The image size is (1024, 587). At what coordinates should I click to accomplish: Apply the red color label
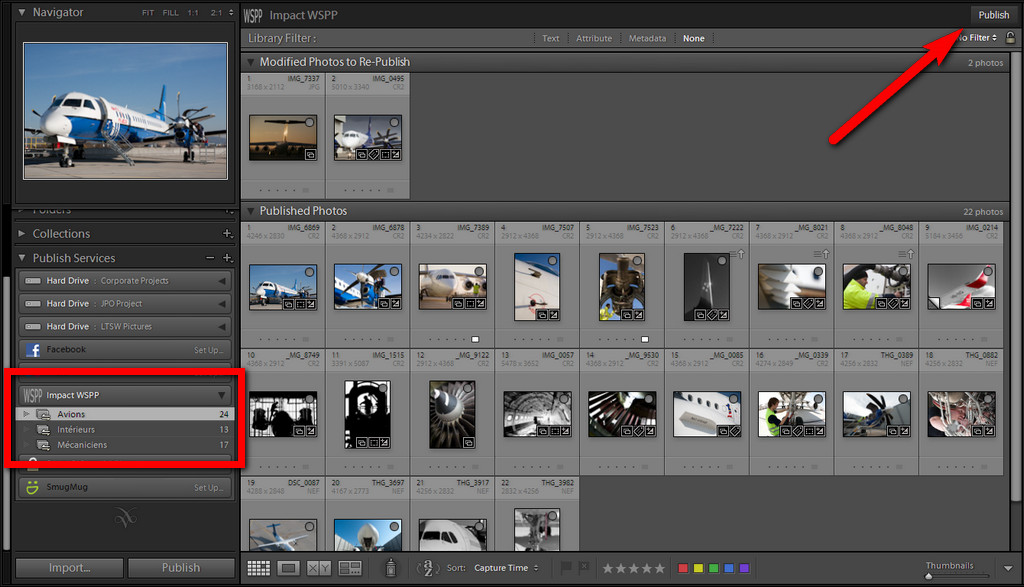click(x=683, y=568)
